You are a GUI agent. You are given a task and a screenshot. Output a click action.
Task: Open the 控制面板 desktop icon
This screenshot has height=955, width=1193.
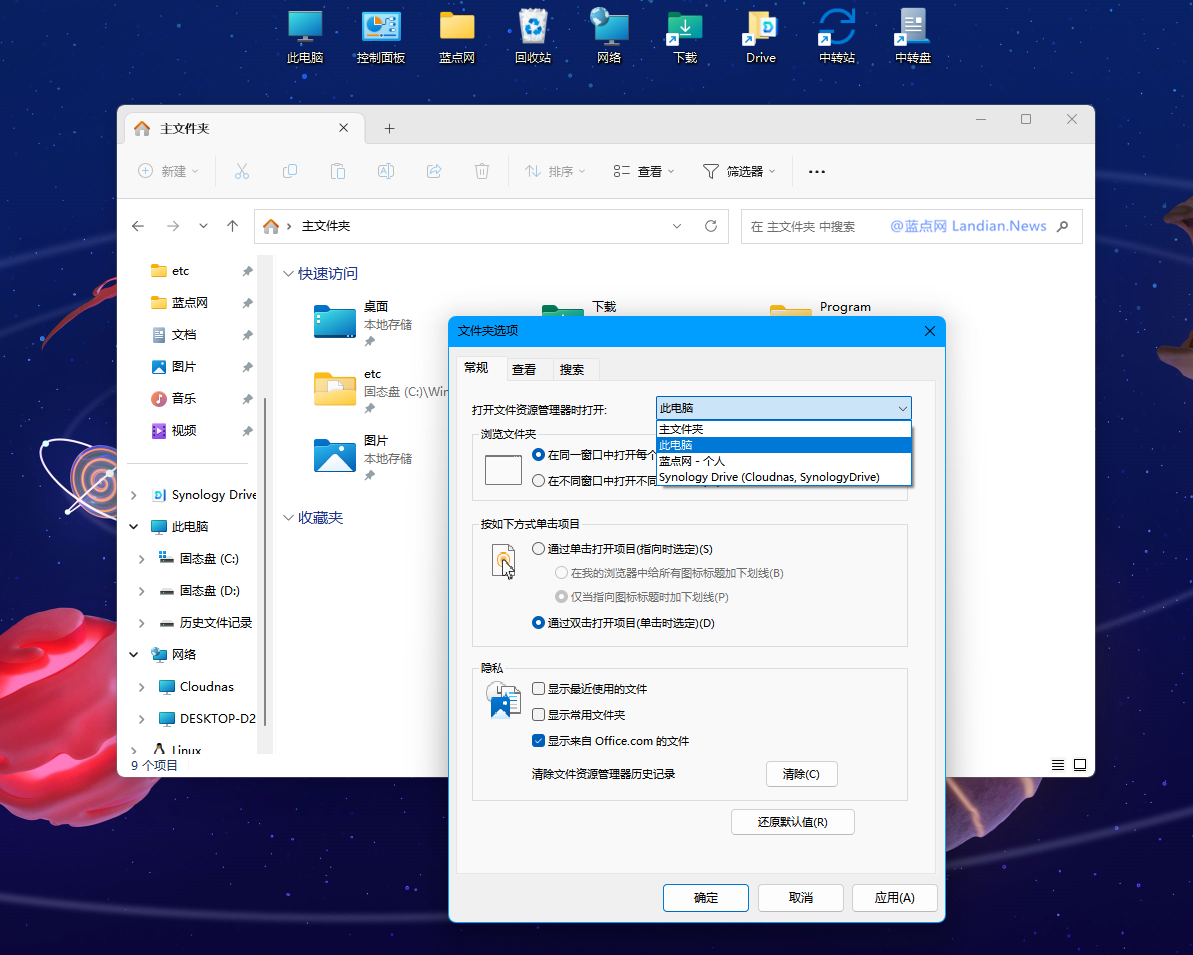[x=380, y=36]
